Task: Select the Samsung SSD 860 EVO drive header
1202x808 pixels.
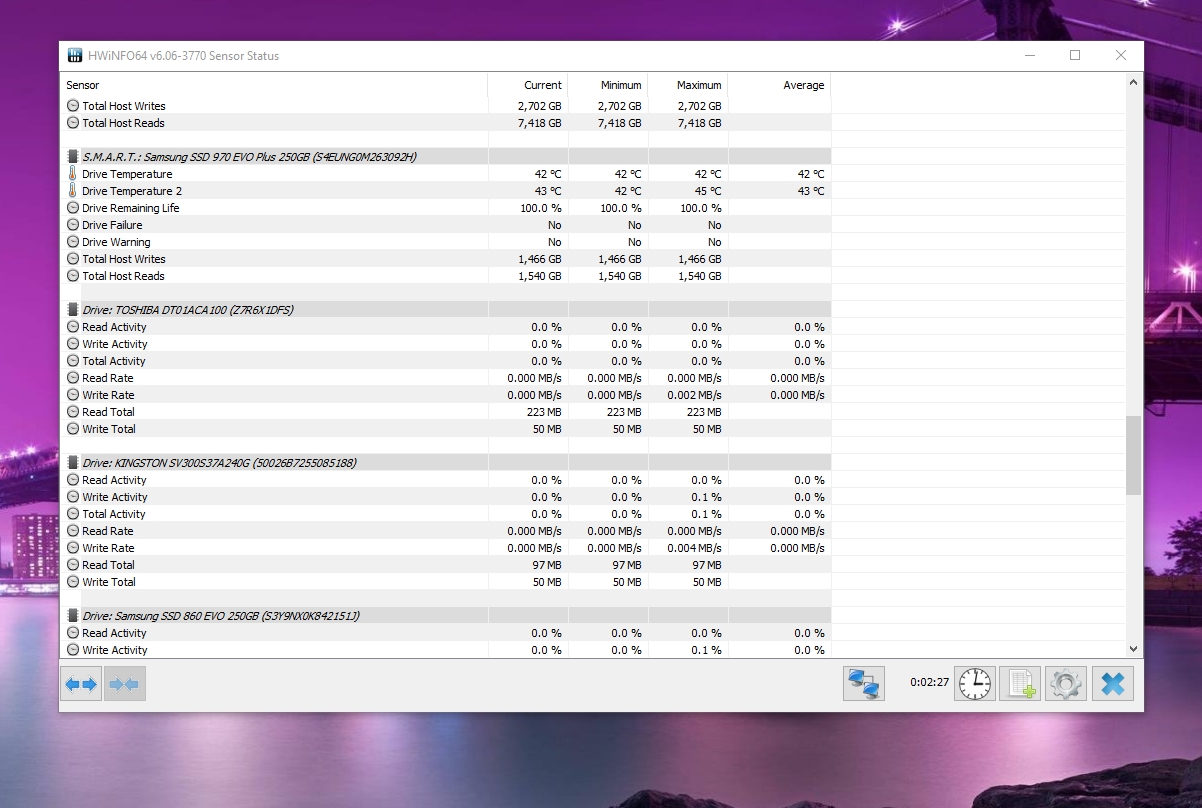Action: [445, 616]
